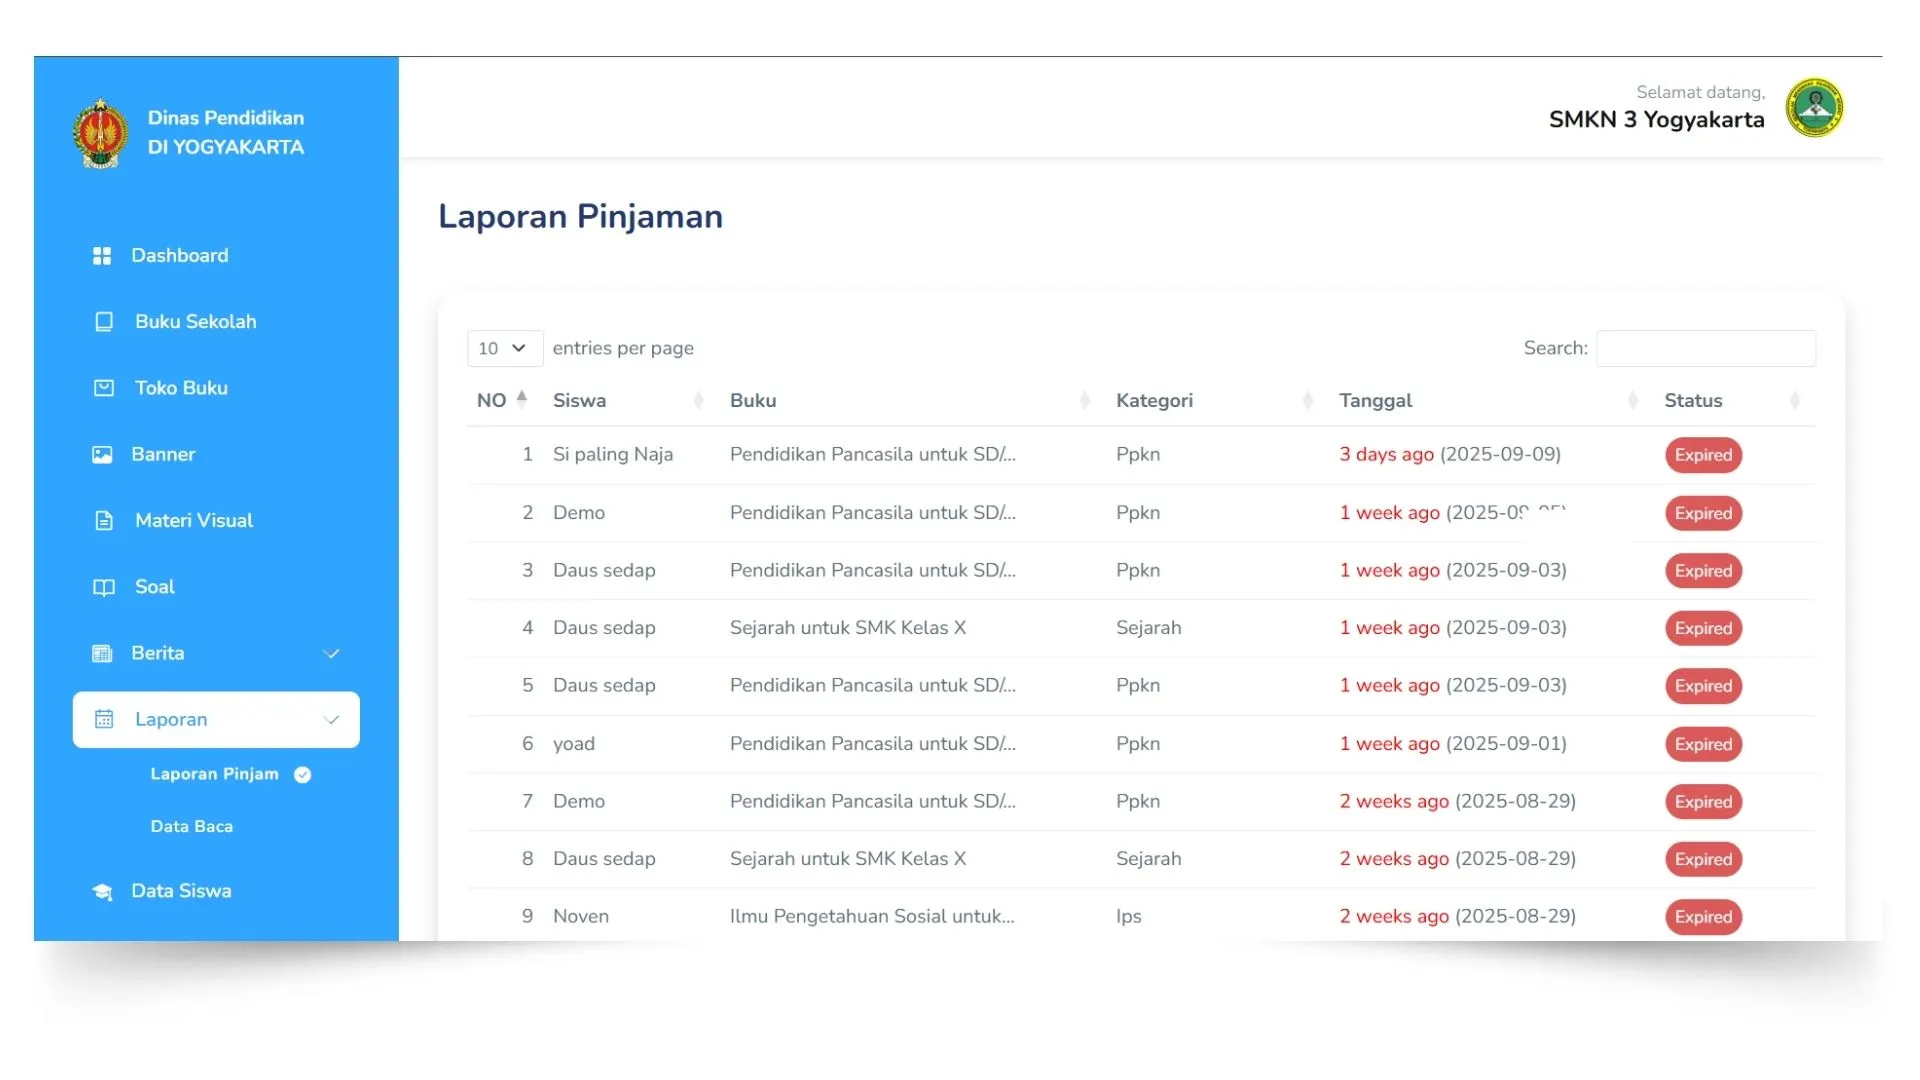Open the SMKN 3 Yogyakarta profile avatar
Viewport: 1920px width, 1080px height.
pyautogui.click(x=1815, y=108)
